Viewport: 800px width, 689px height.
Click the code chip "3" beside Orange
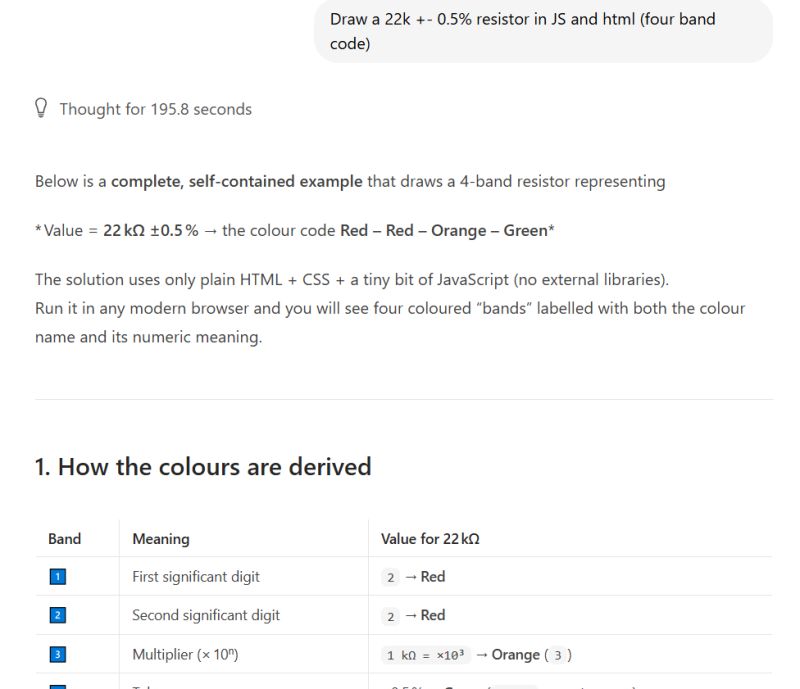(x=557, y=655)
